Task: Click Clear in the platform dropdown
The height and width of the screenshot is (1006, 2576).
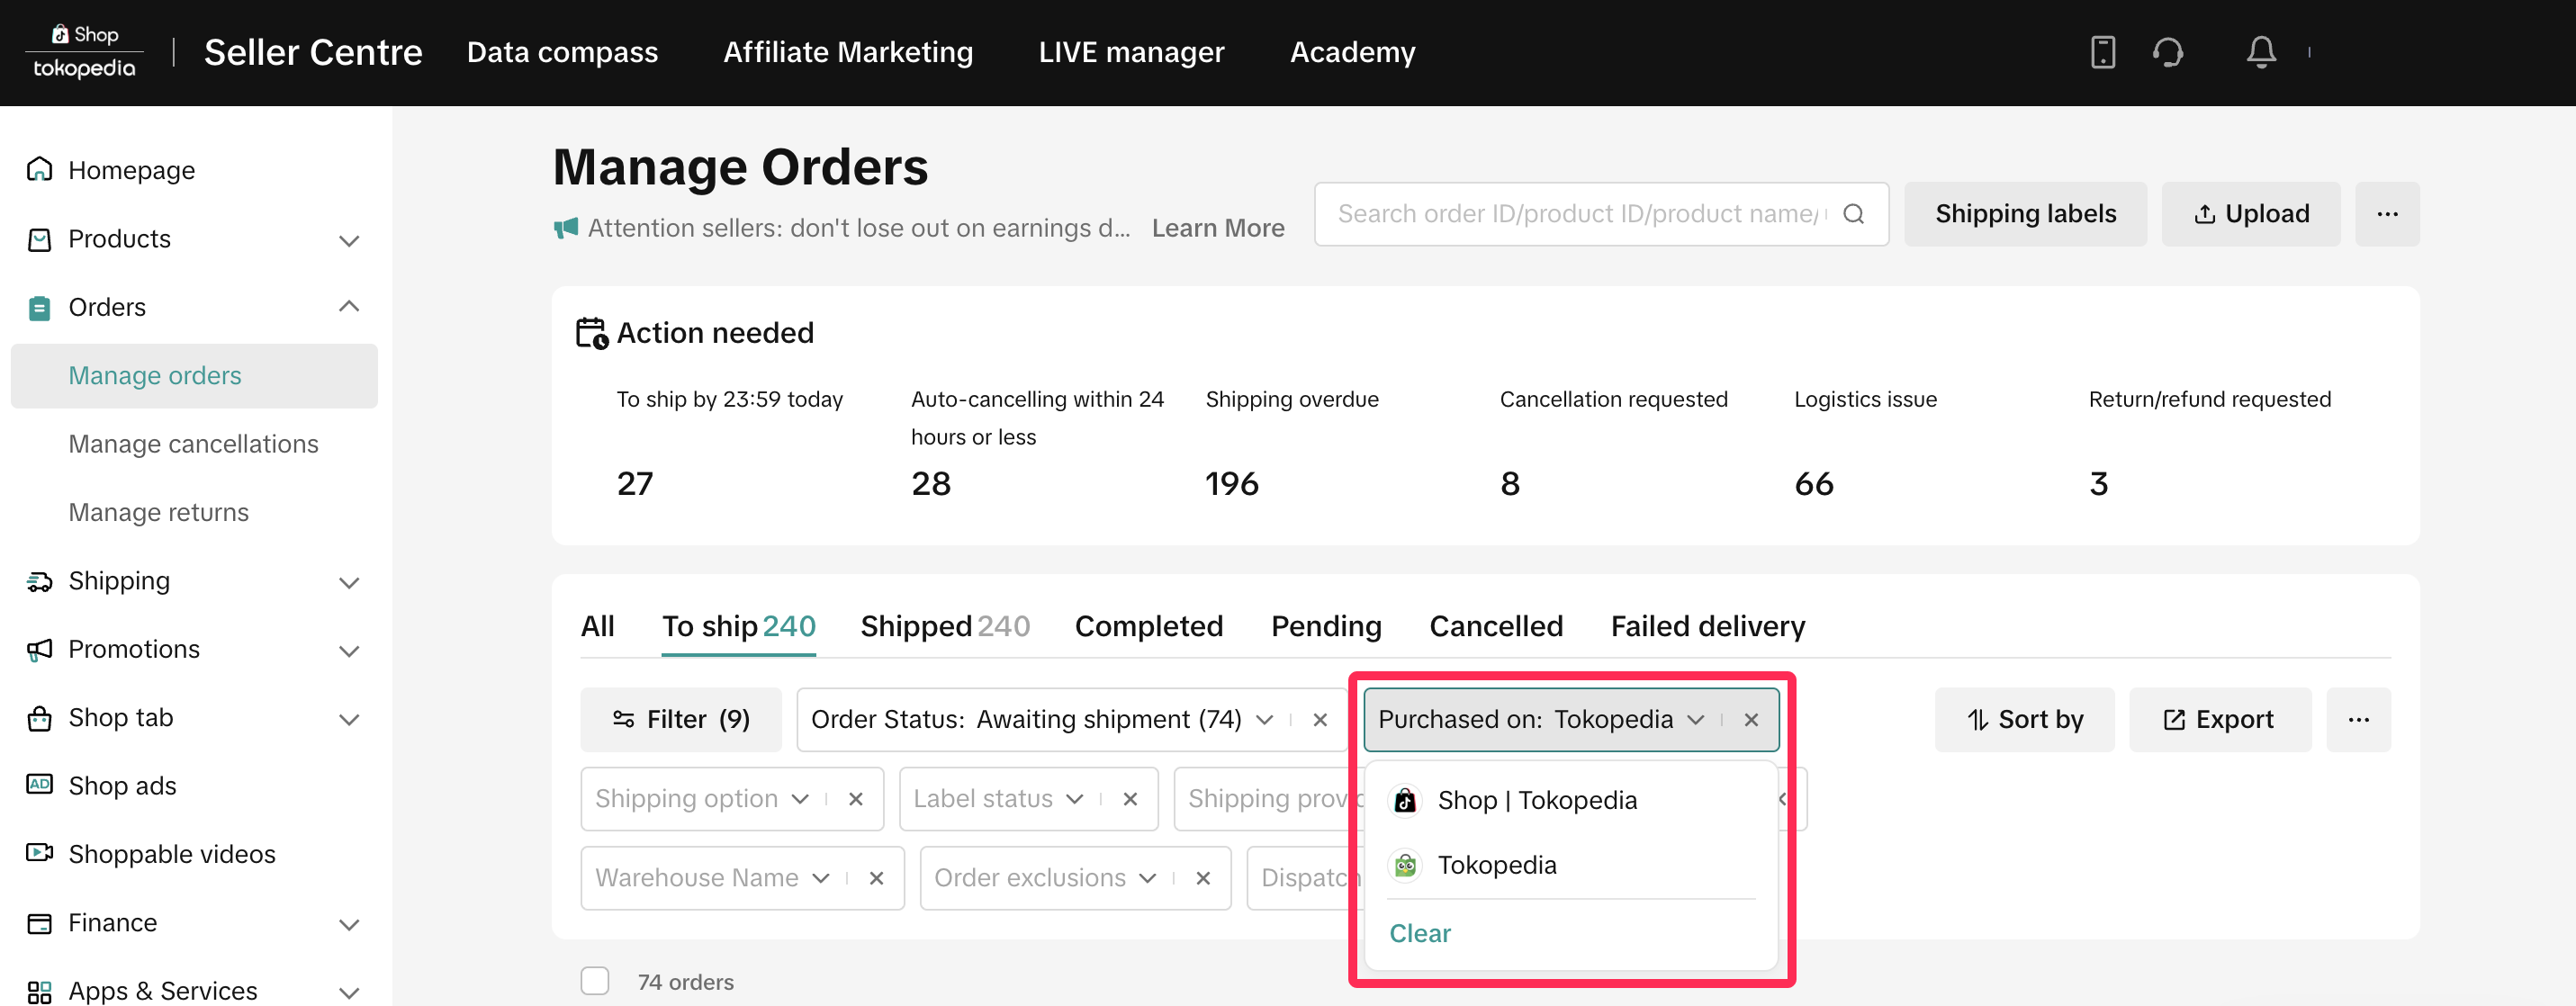Action: point(1419,933)
